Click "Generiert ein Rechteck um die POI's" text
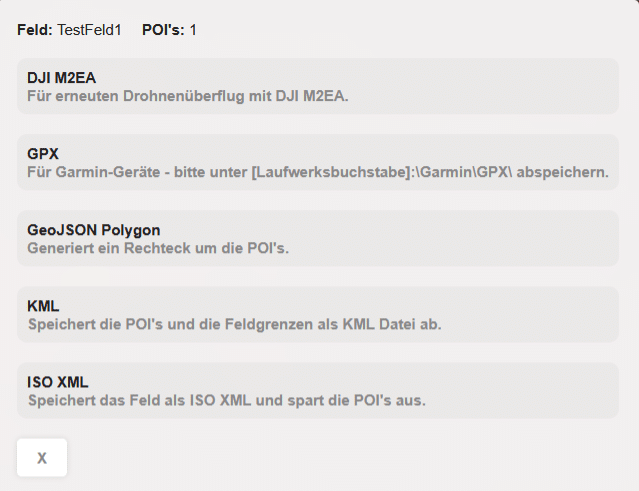 [x=158, y=249]
